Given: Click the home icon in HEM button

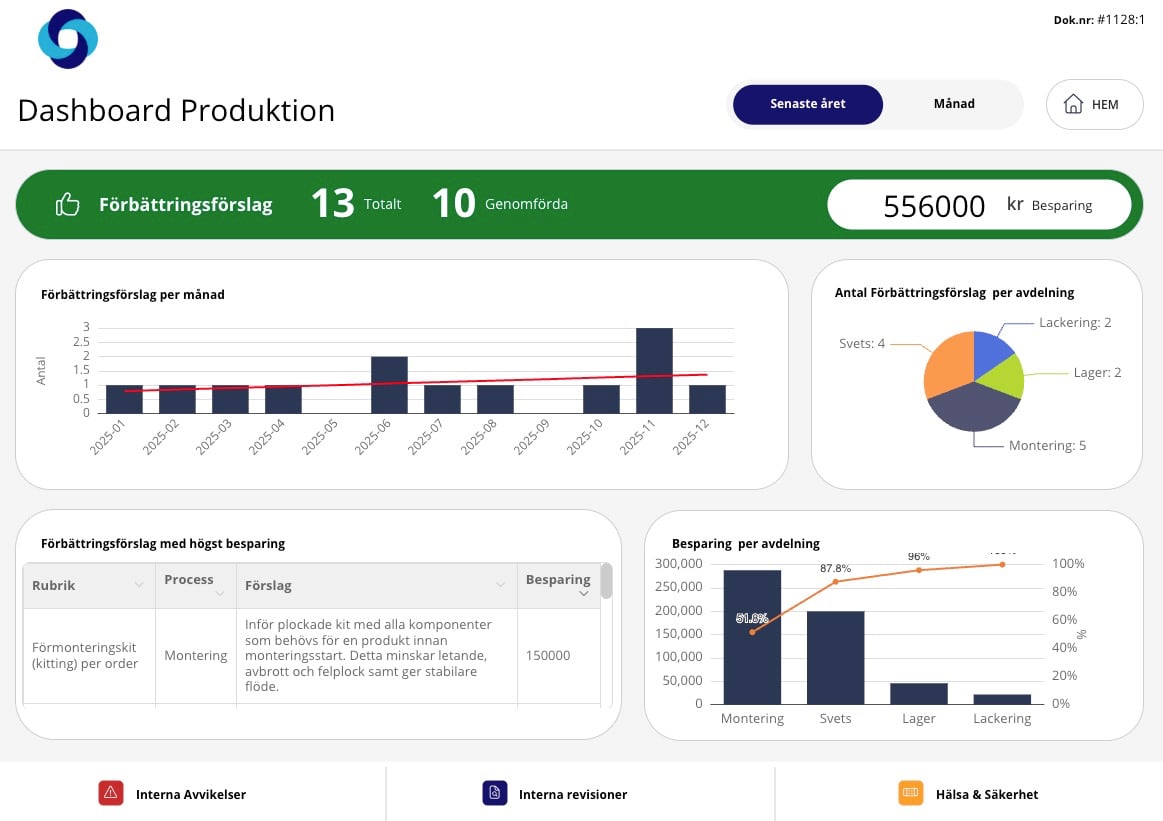Looking at the screenshot, I should click(1073, 104).
